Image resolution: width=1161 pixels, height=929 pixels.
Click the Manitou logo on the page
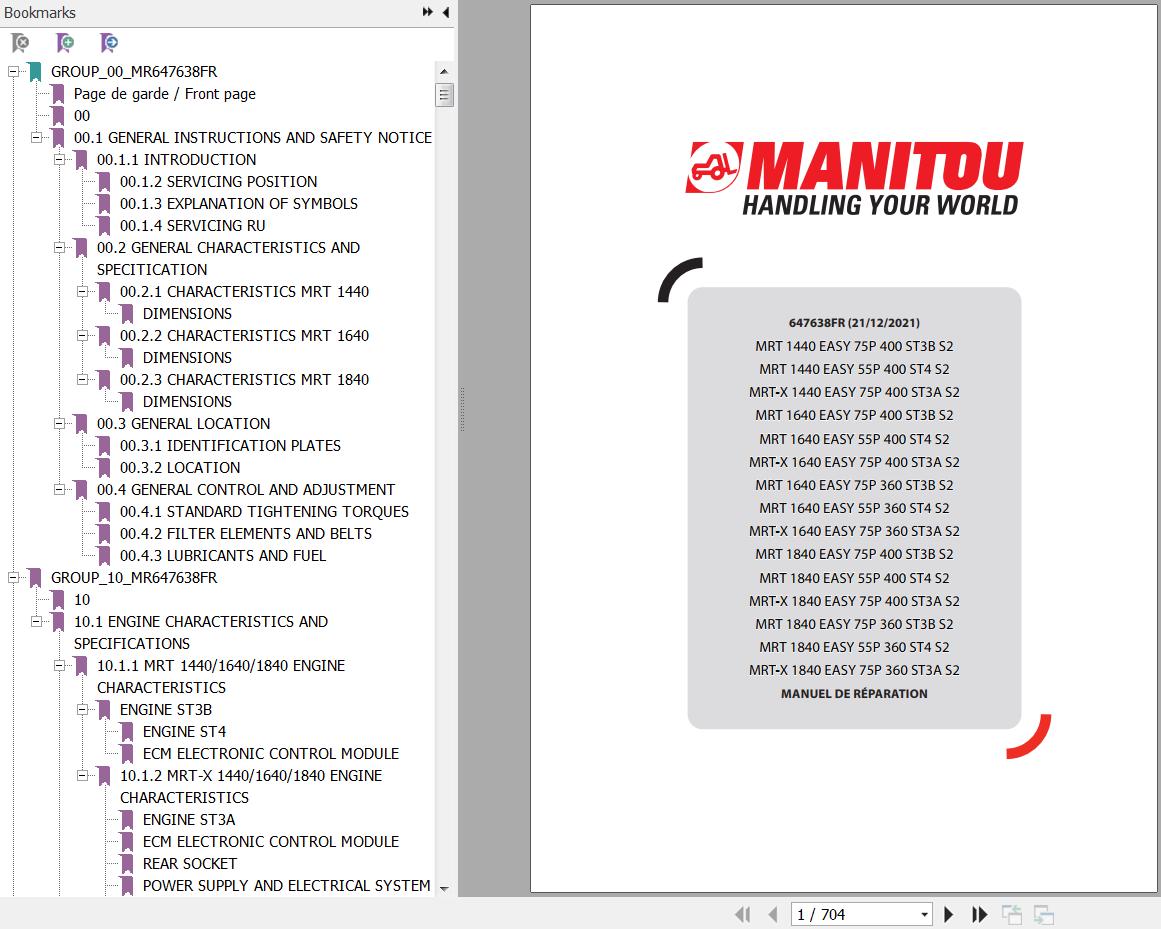(854, 178)
